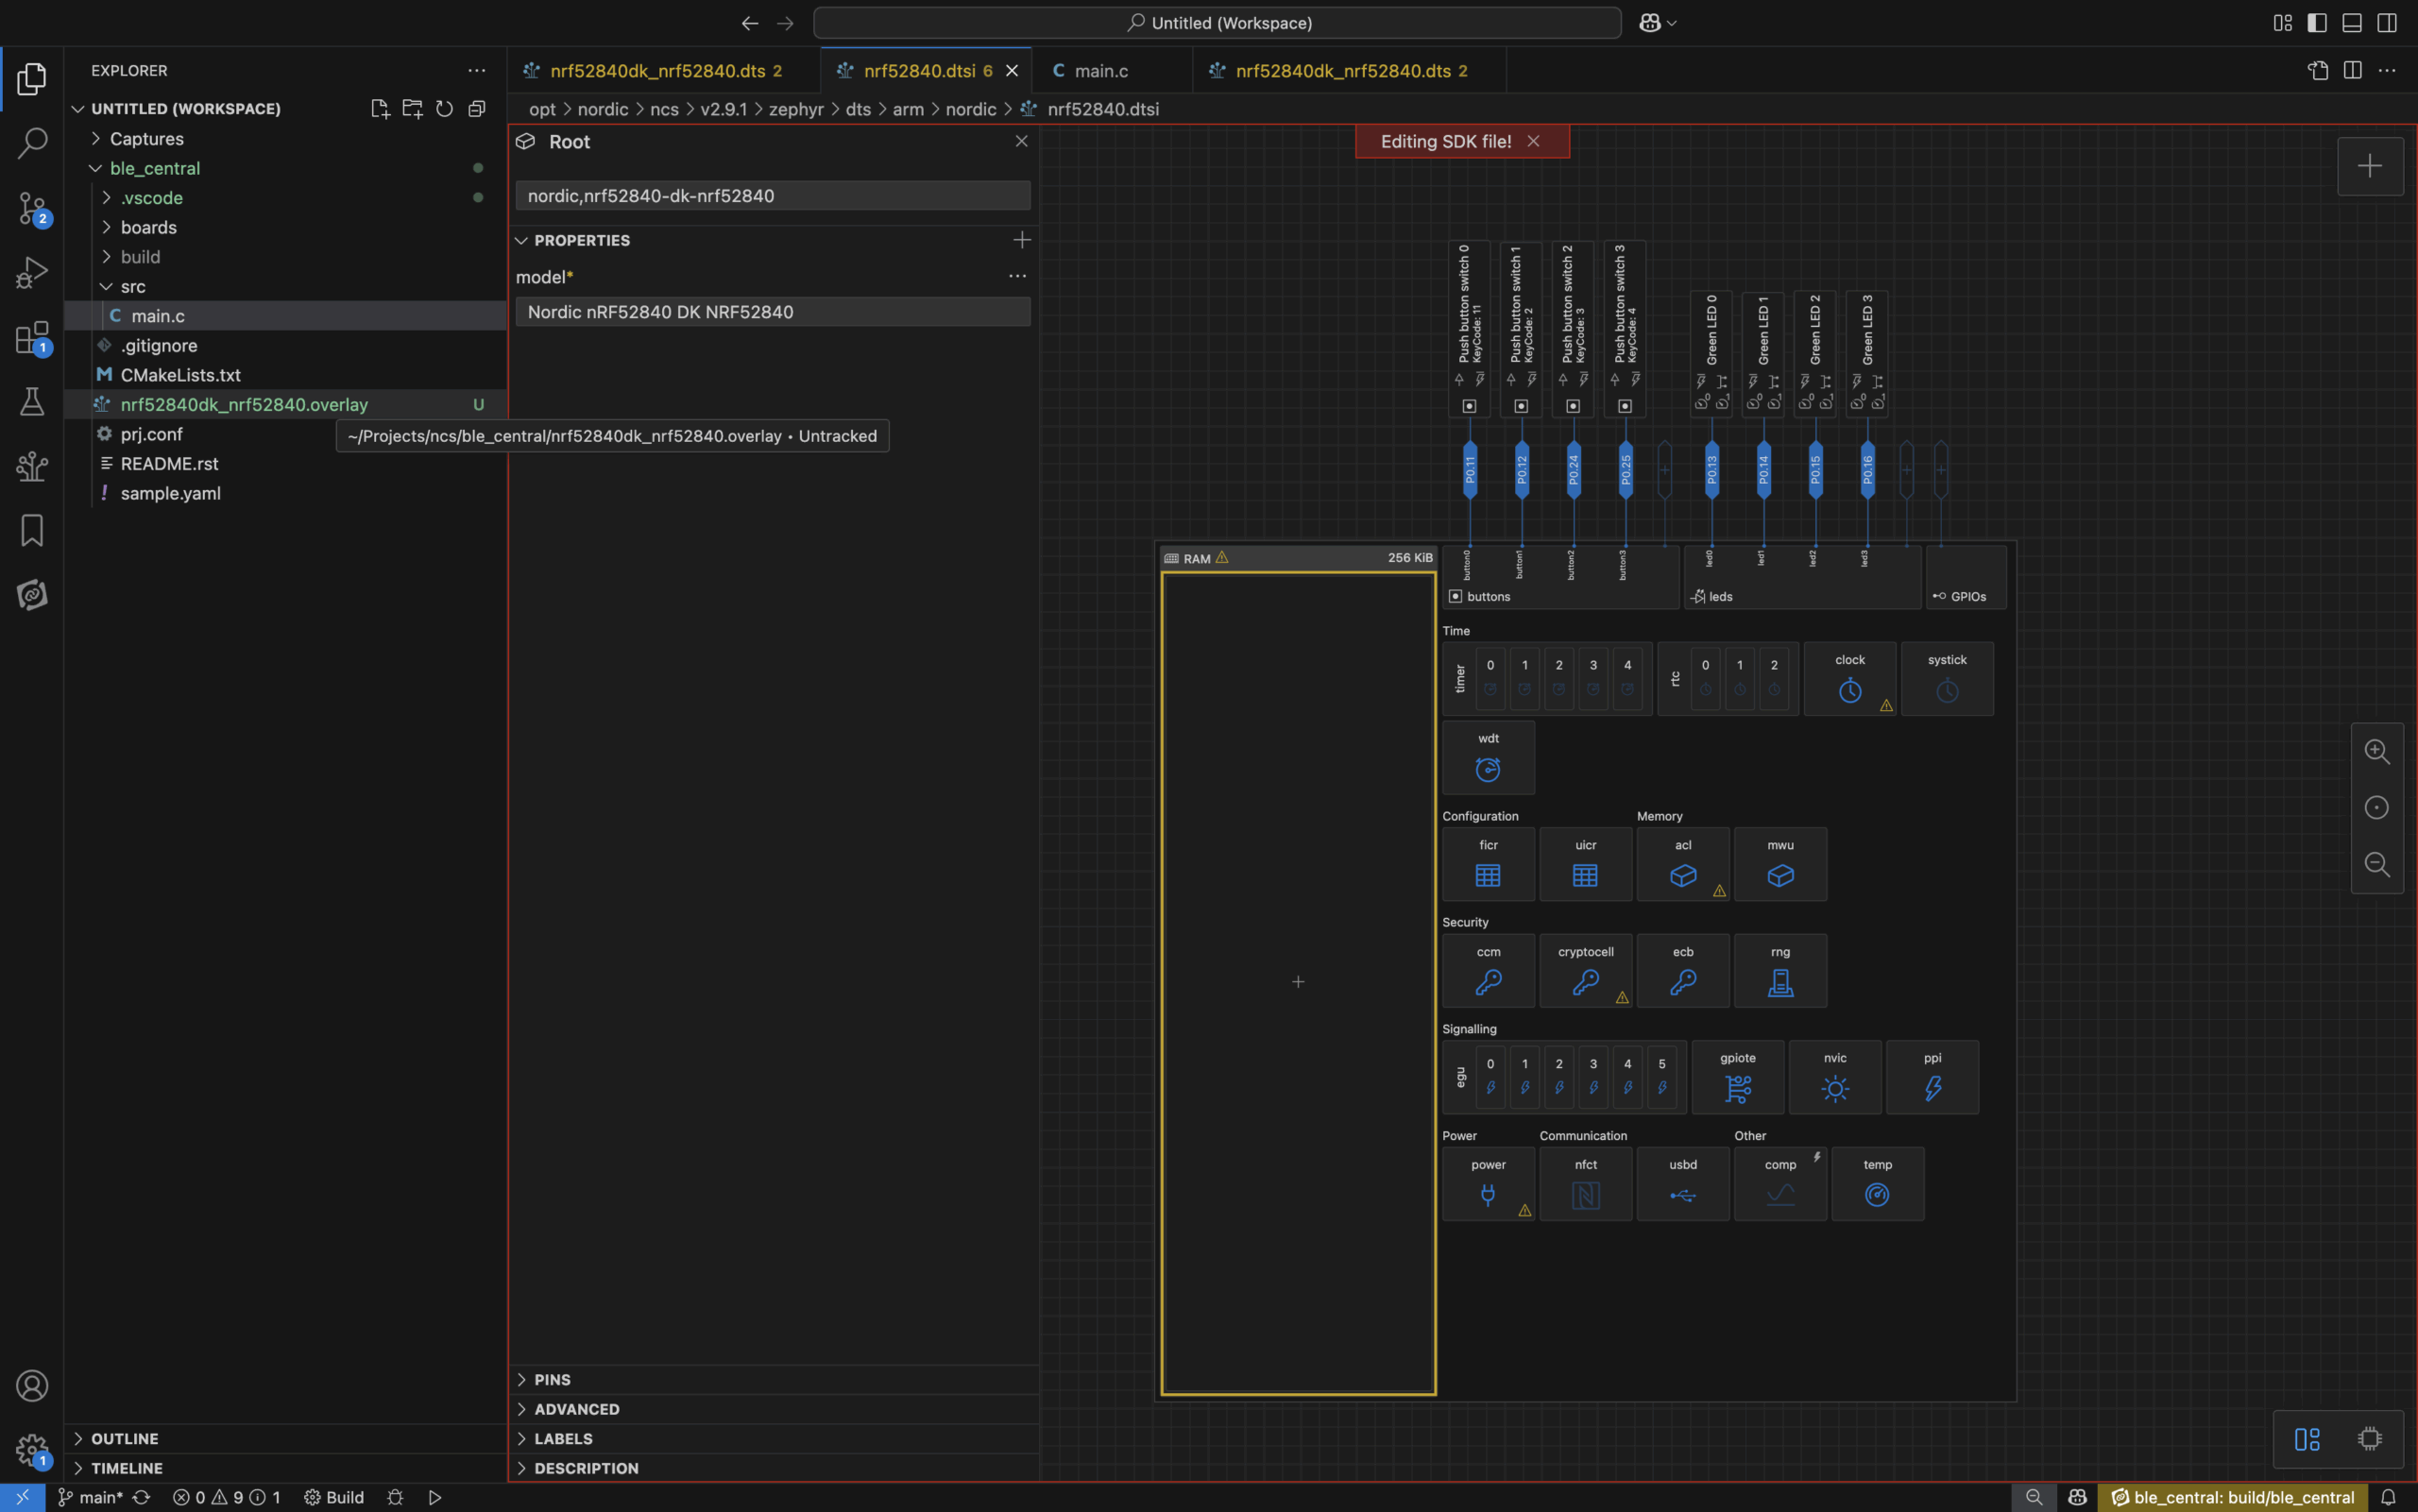This screenshot has height=1512, width=2418.
Task: Open the Run and Debug view
Action: [x=32, y=272]
